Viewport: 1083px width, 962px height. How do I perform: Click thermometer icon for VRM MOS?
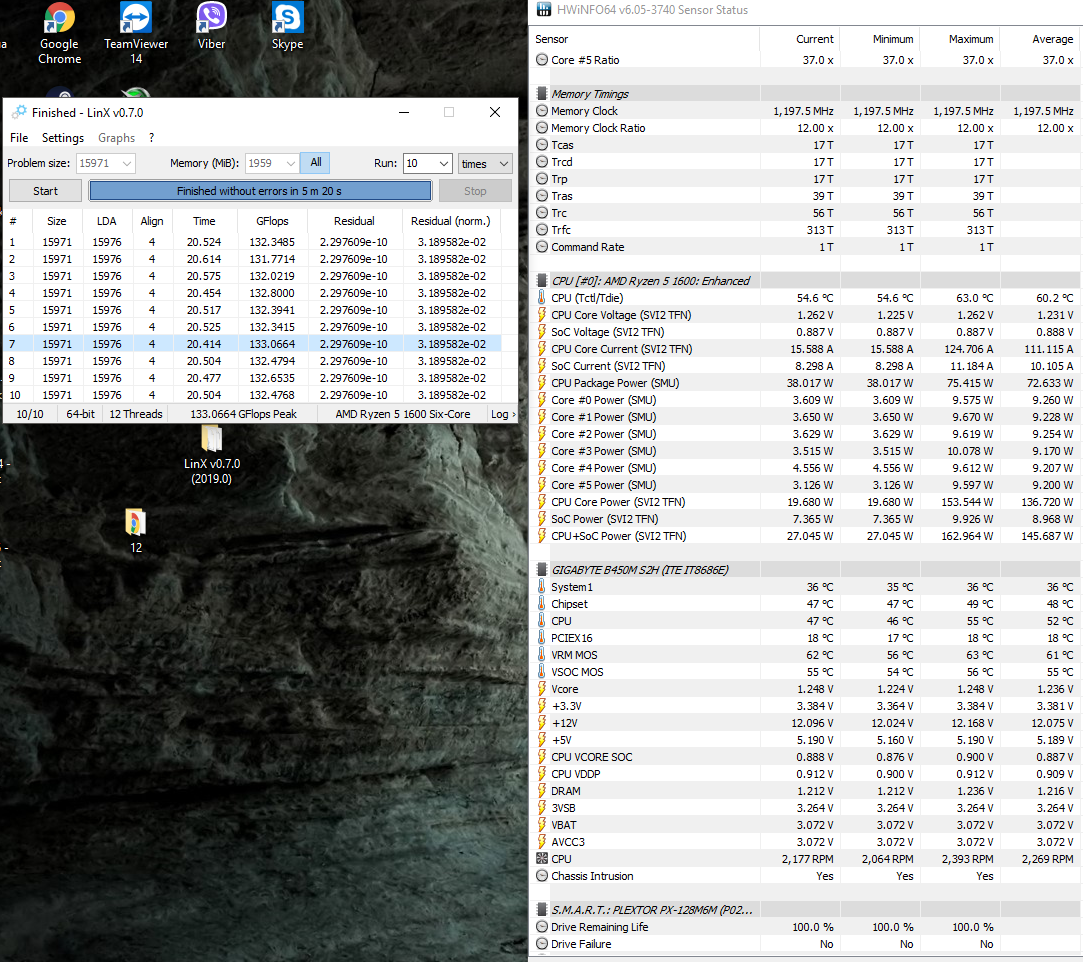click(x=542, y=655)
